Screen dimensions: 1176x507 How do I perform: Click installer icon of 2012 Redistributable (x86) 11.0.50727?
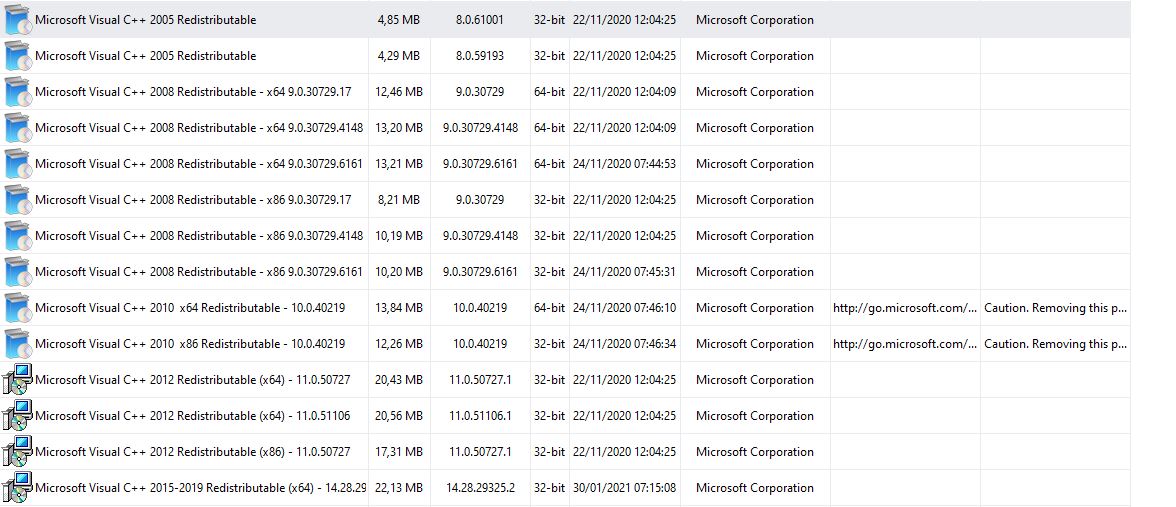tap(18, 452)
